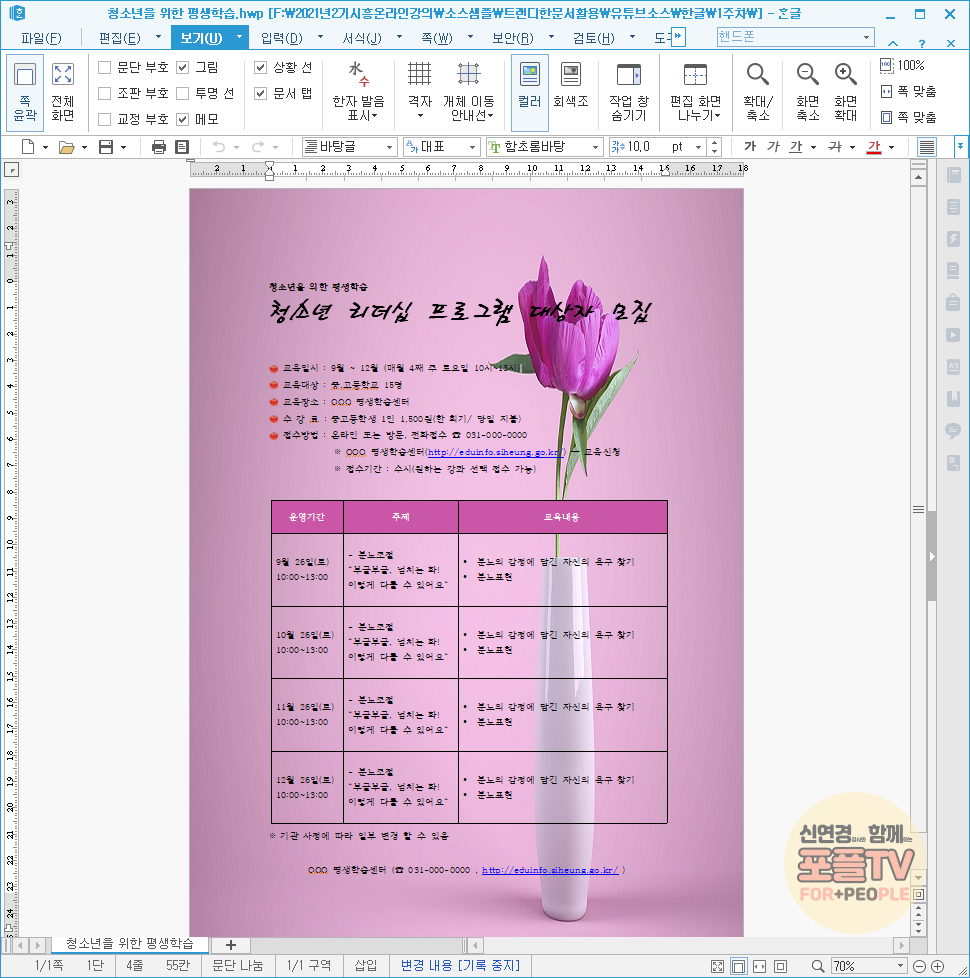
Task: Uncheck 그림 checkbox
Action: (183, 67)
